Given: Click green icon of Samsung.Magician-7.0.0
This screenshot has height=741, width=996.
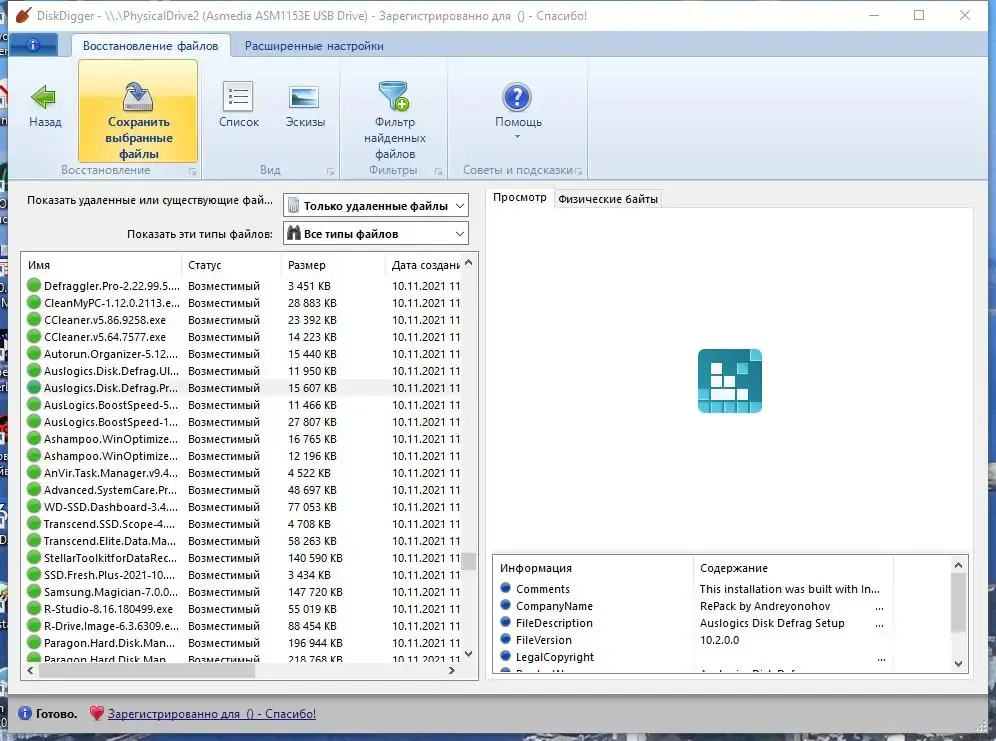Looking at the screenshot, I should [x=34, y=592].
